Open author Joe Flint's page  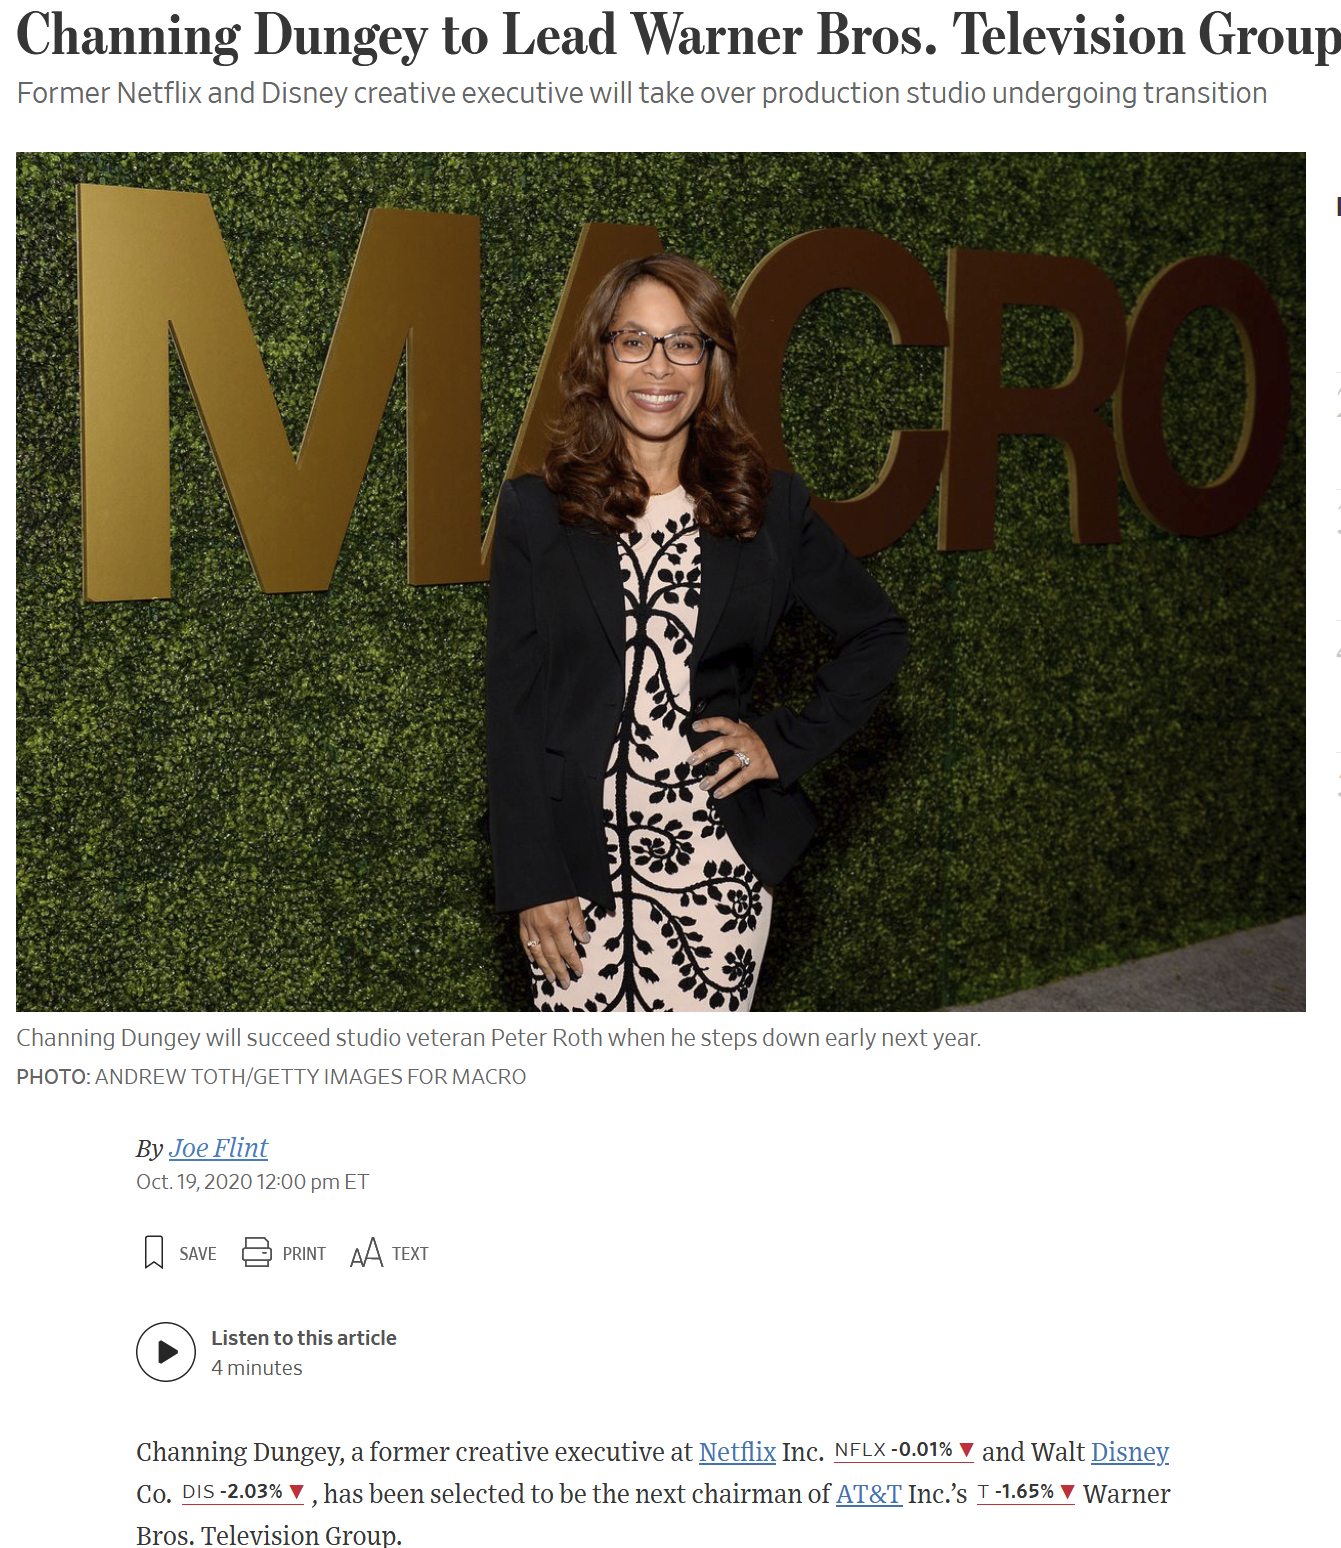pyautogui.click(x=218, y=1148)
